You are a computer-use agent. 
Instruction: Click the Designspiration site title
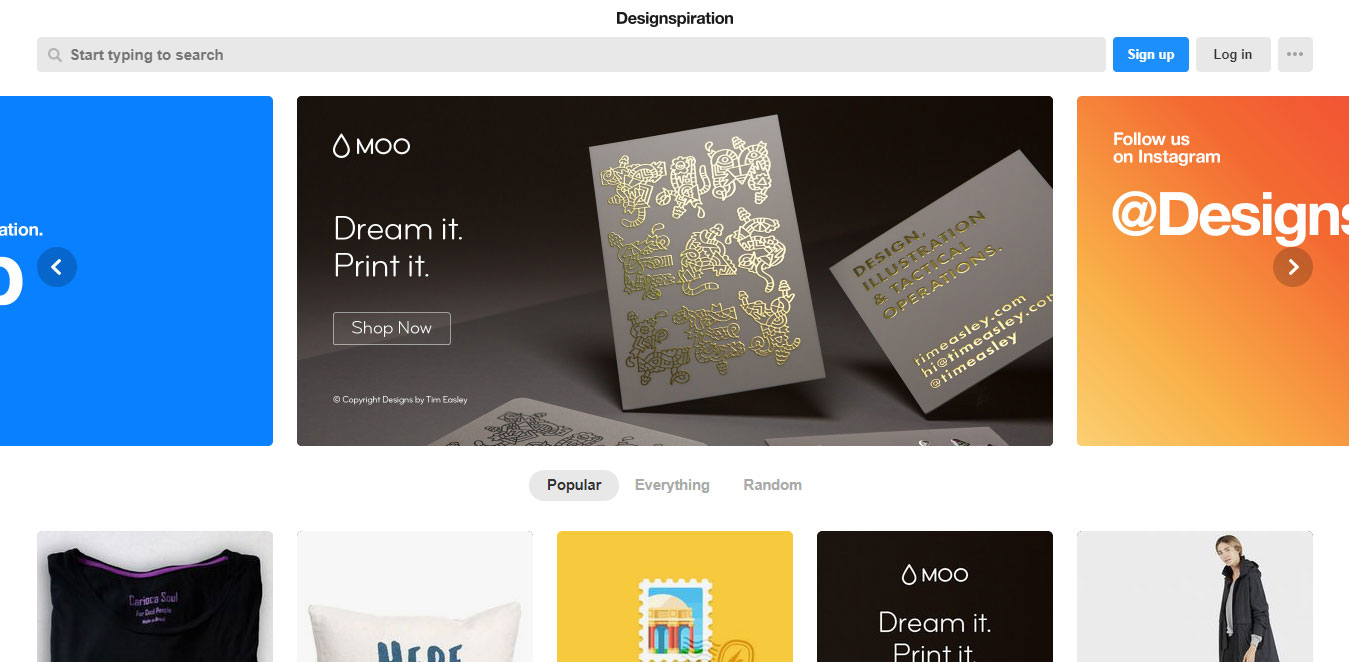coord(675,18)
